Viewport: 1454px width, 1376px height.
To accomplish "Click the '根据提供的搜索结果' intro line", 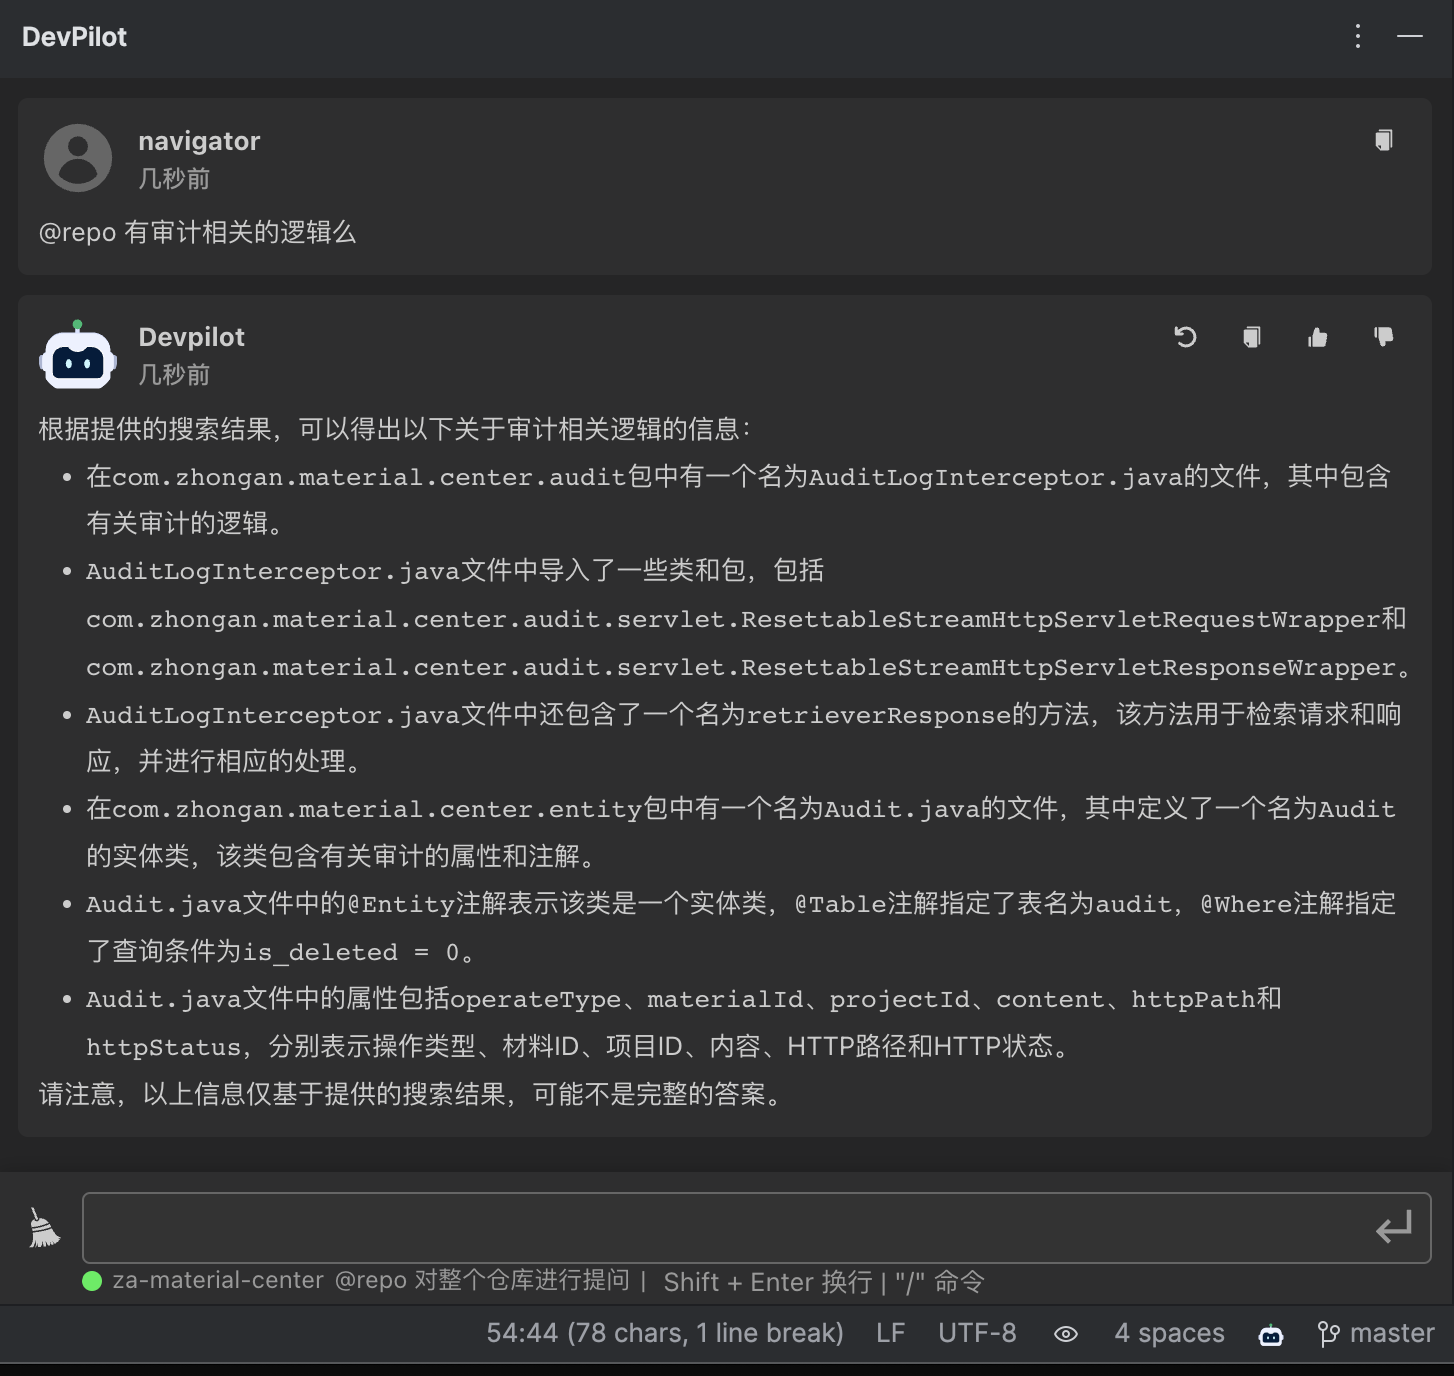I will click(394, 429).
